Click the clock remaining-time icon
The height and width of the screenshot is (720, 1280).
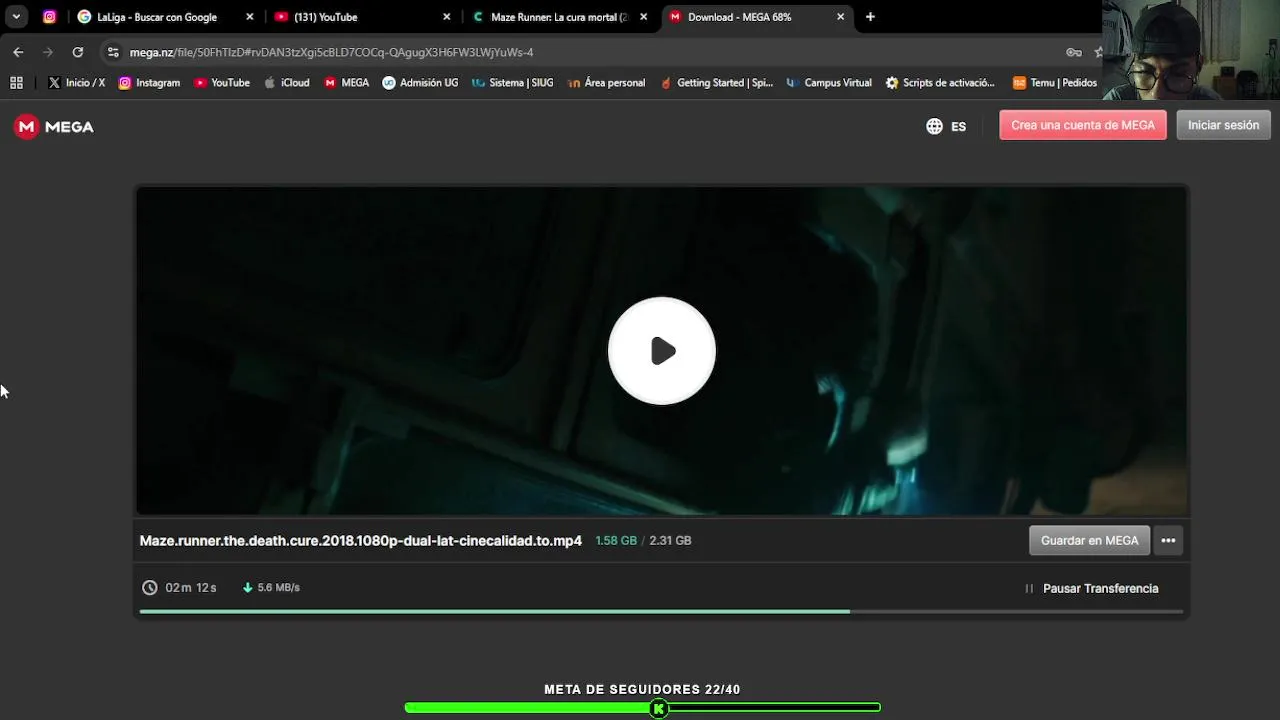click(150, 588)
